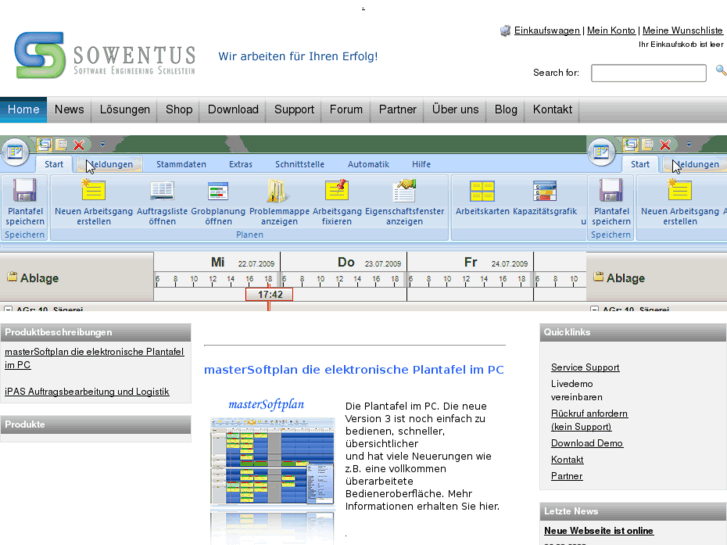This screenshot has height=545, width=727.
Task: Click the magnifier search icon
Action: coord(721,71)
